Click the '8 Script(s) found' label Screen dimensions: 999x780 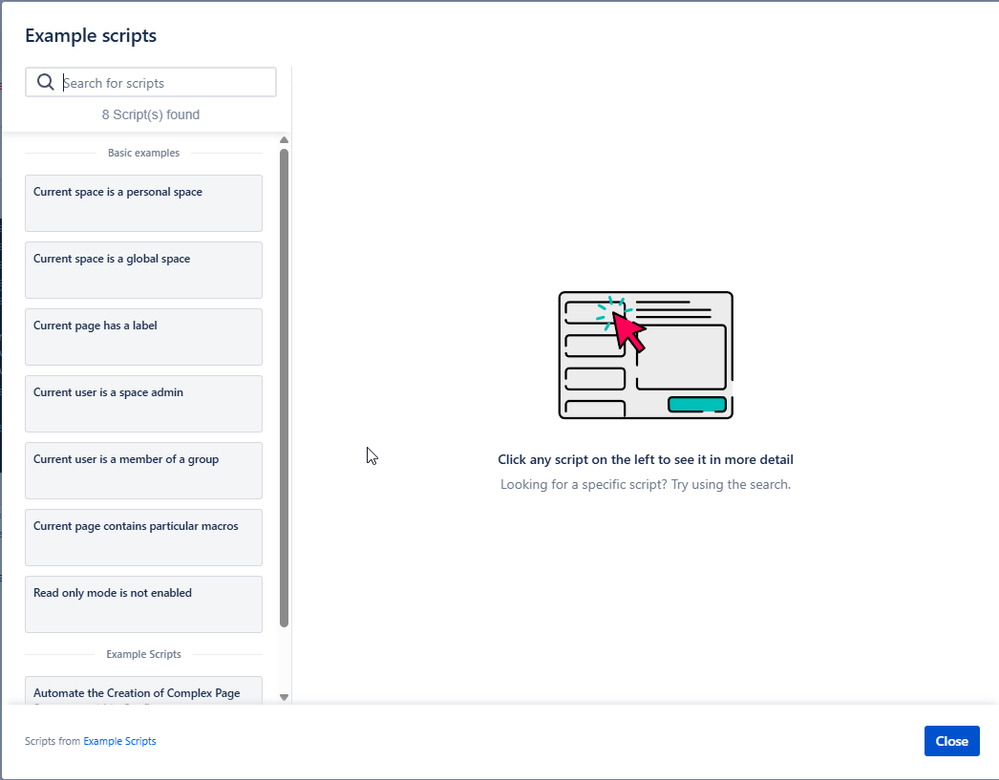tap(150, 114)
